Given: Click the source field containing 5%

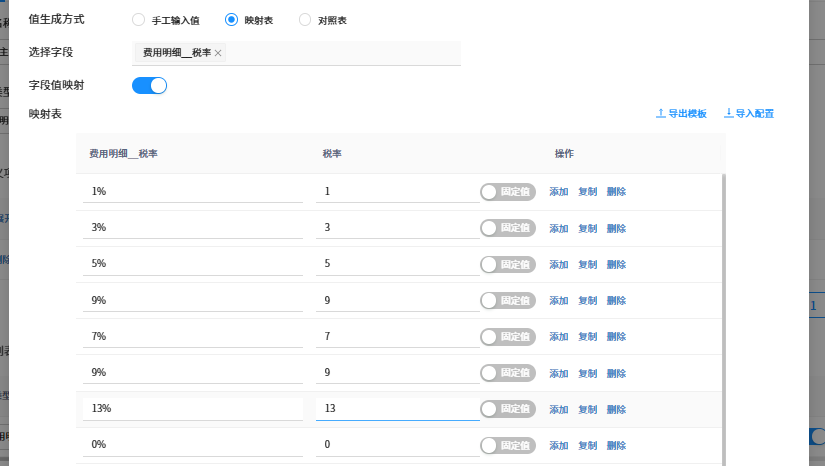Looking at the screenshot, I should 193,264.
